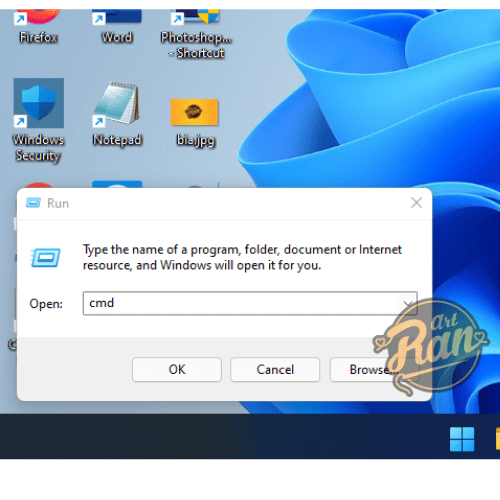
Task: Click the OK button
Action: coord(177,369)
